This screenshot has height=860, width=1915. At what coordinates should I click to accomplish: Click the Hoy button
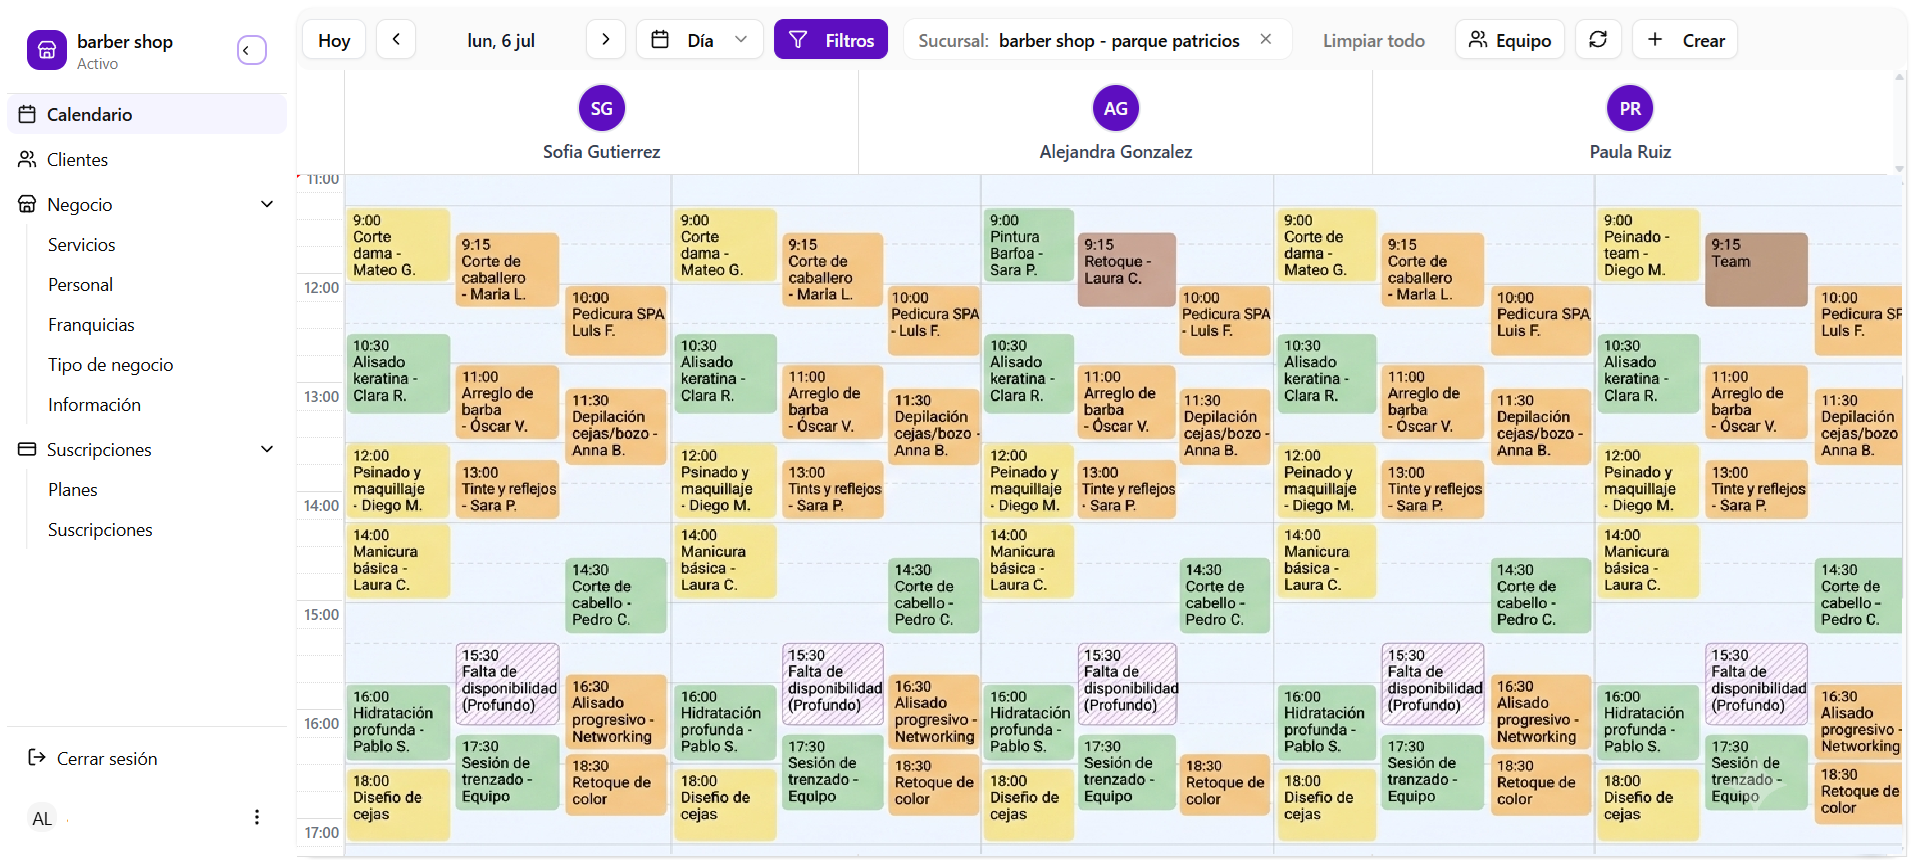coord(334,39)
